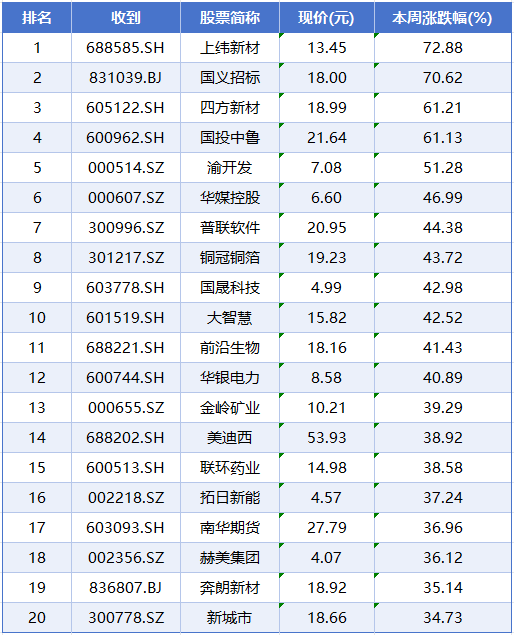This screenshot has width=514, height=635.
Task: Select the 大智慧 row name
Action: pyautogui.click(x=230, y=318)
